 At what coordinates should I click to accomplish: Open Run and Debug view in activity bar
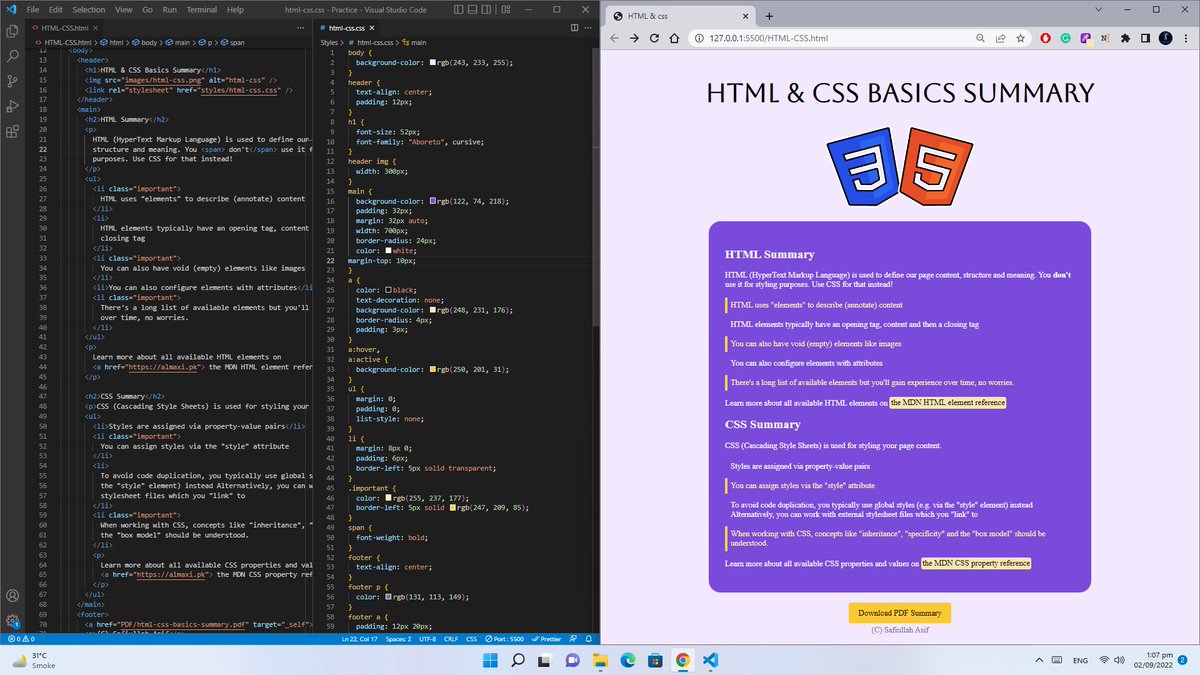tap(12, 106)
